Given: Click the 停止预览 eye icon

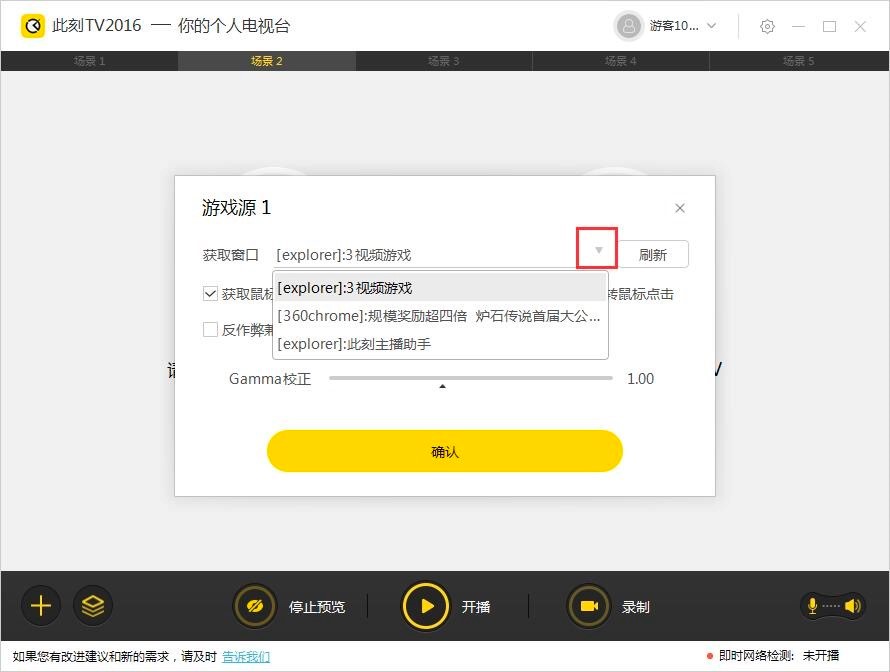Looking at the screenshot, I should 254,605.
